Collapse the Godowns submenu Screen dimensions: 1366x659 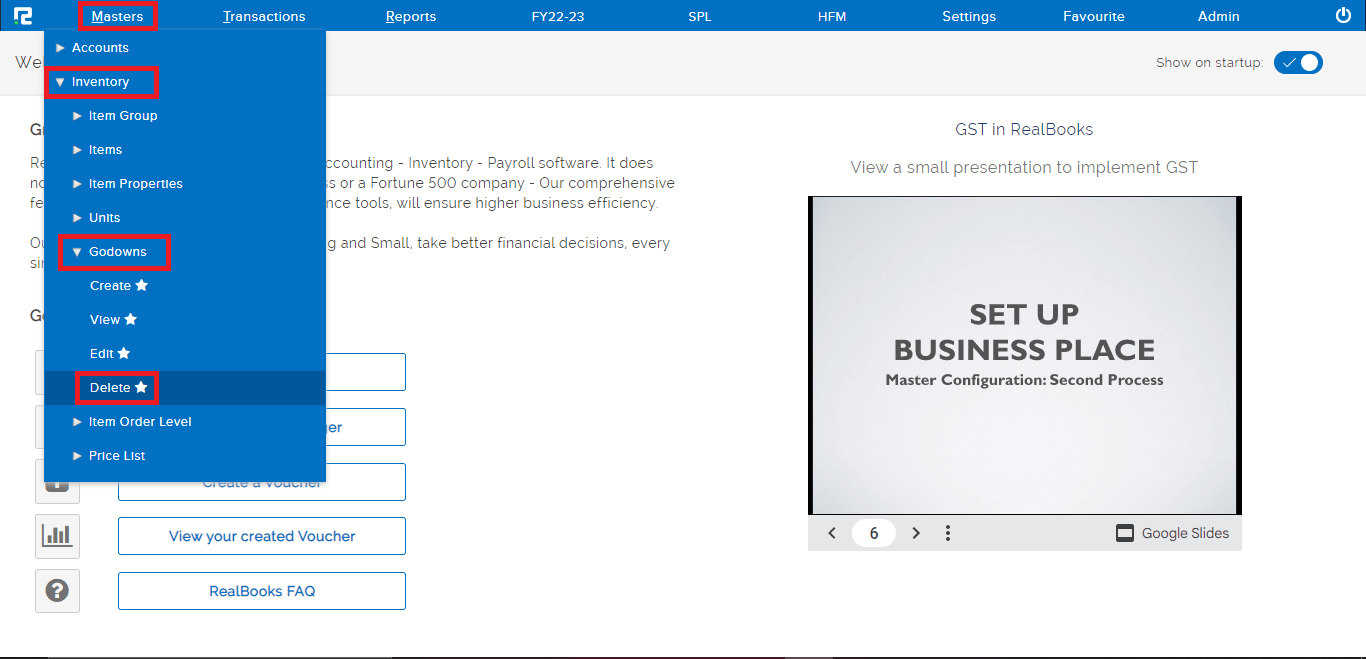point(116,252)
